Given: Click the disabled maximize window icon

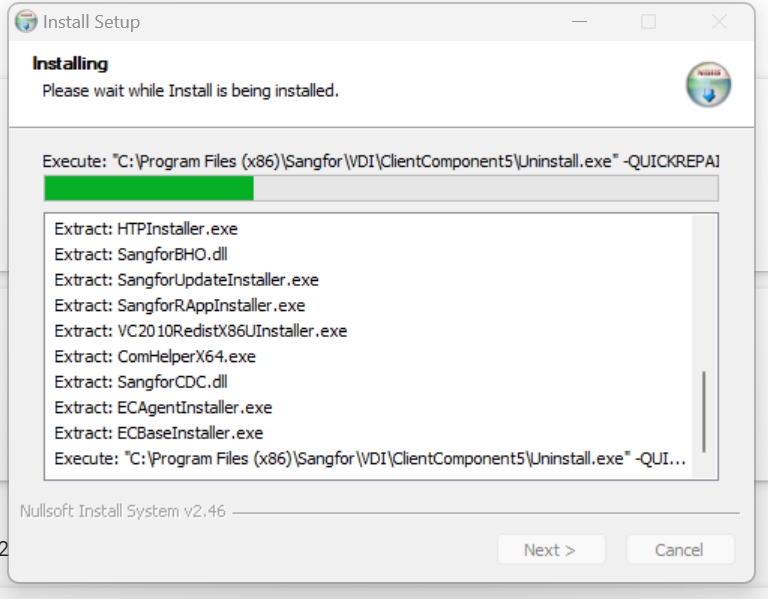Looking at the screenshot, I should pos(648,22).
